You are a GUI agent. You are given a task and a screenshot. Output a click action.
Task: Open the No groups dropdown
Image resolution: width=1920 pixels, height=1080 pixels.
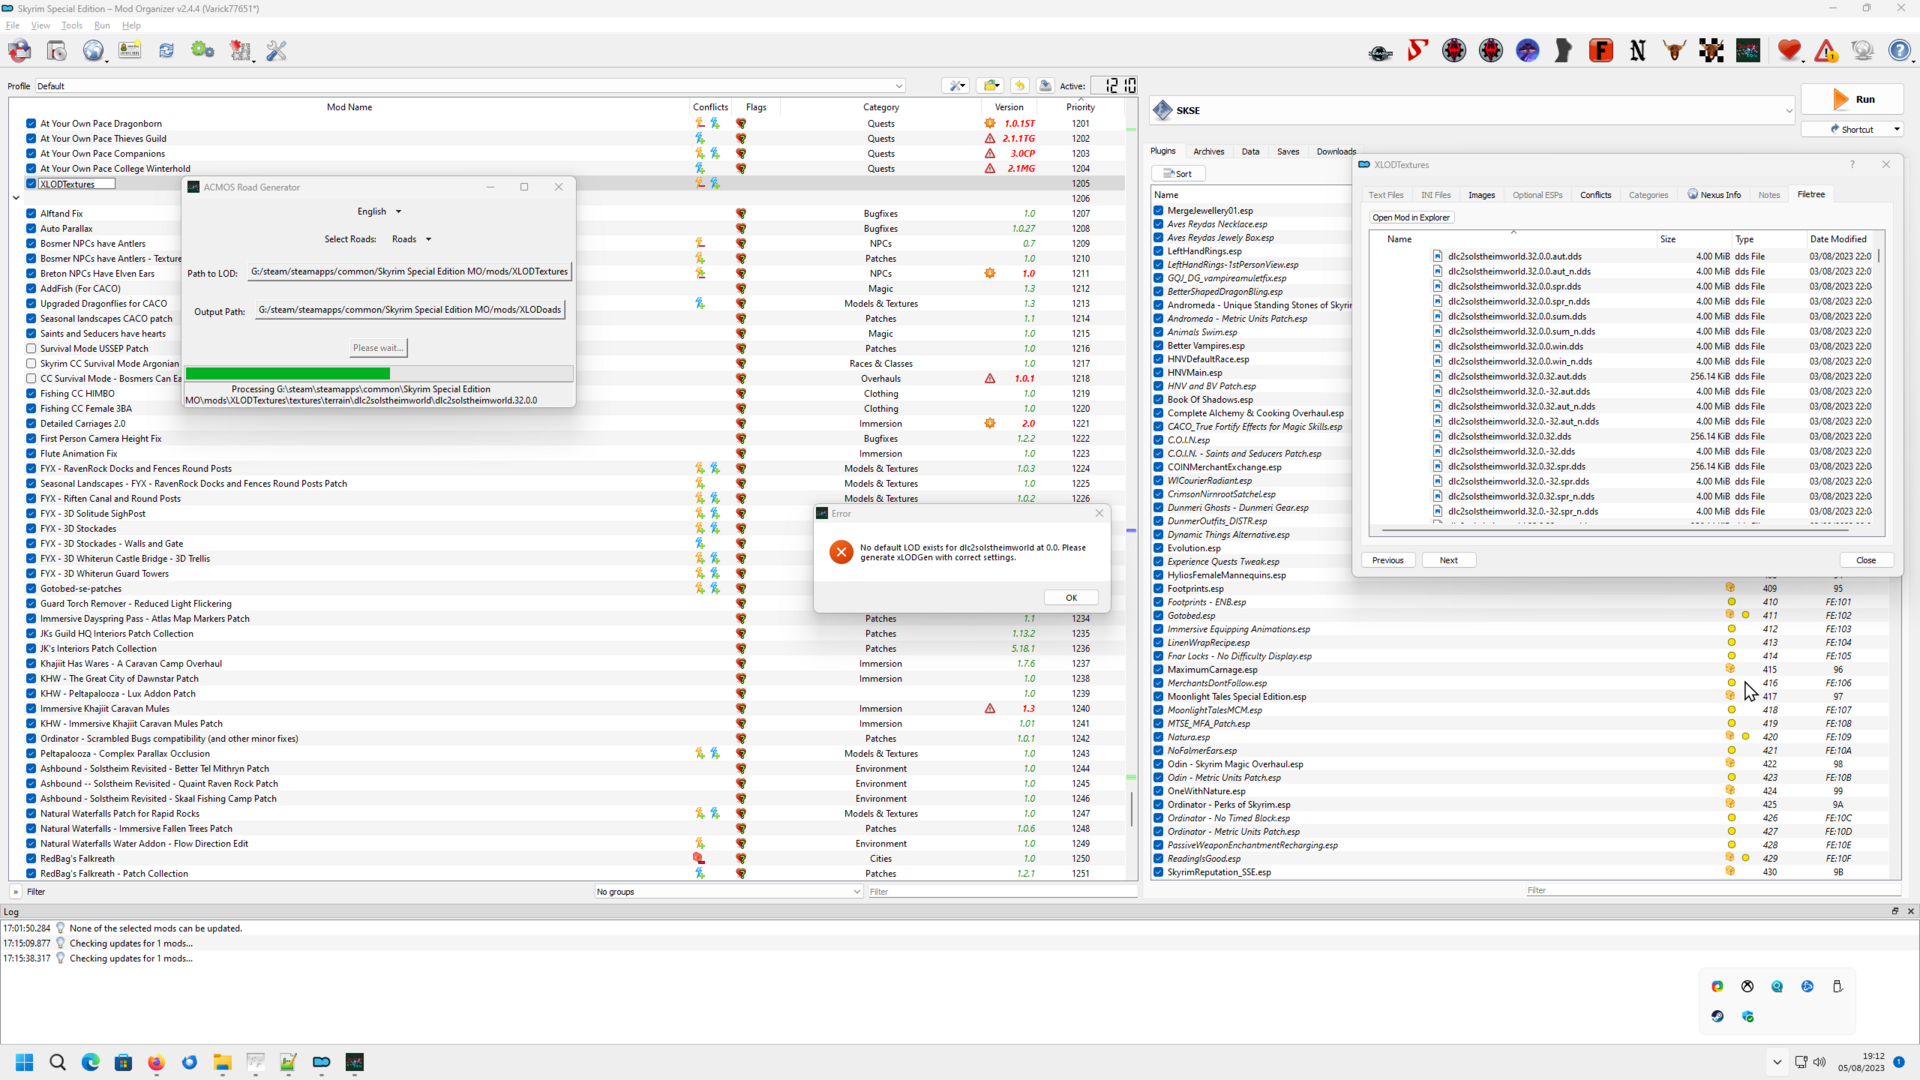pos(728,892)
